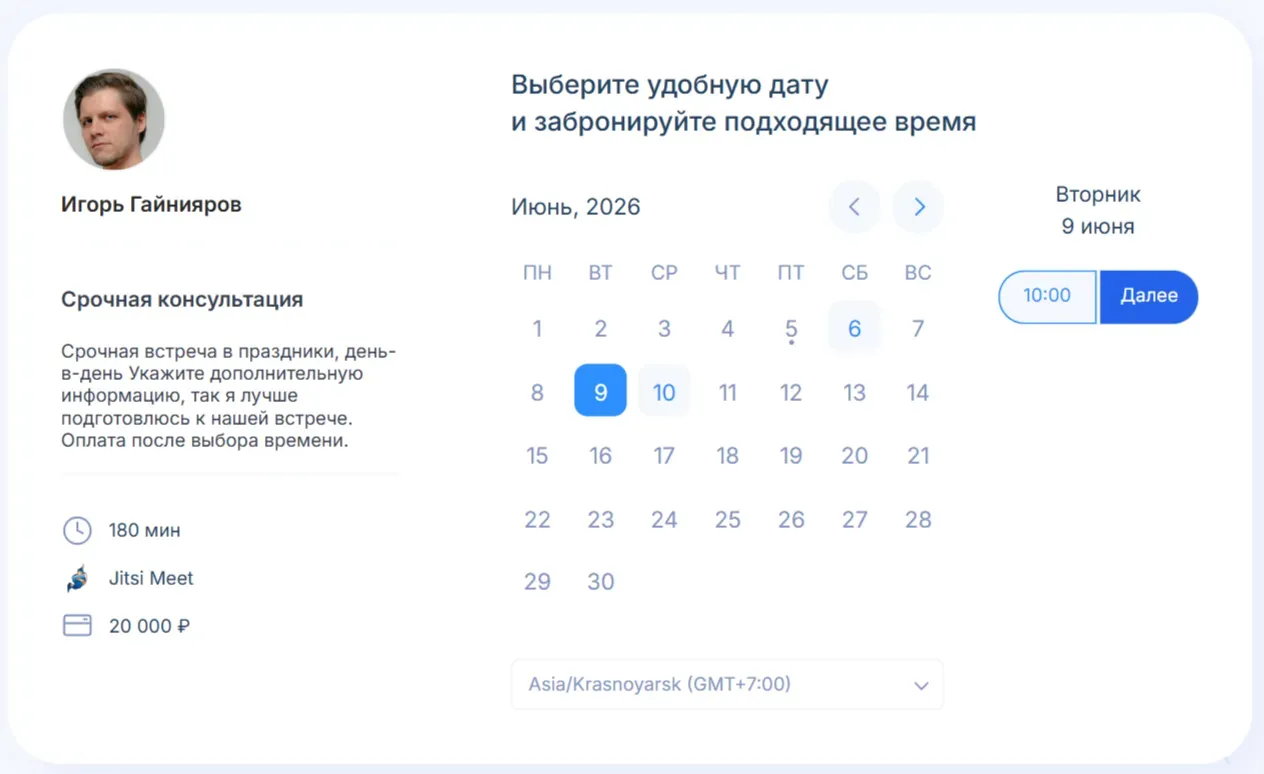This screenshot has height=774, width=1264.
Task: Click date 12 in the calendar
Action: 791,392
